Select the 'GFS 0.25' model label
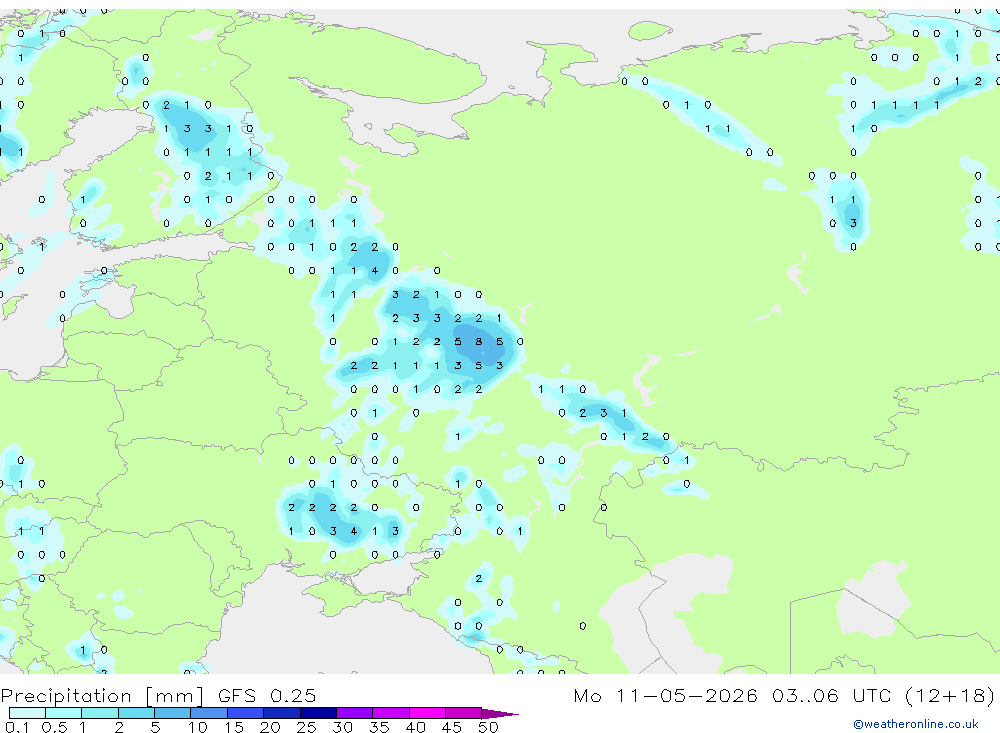The image size is (1000, 733). point(267,695)
